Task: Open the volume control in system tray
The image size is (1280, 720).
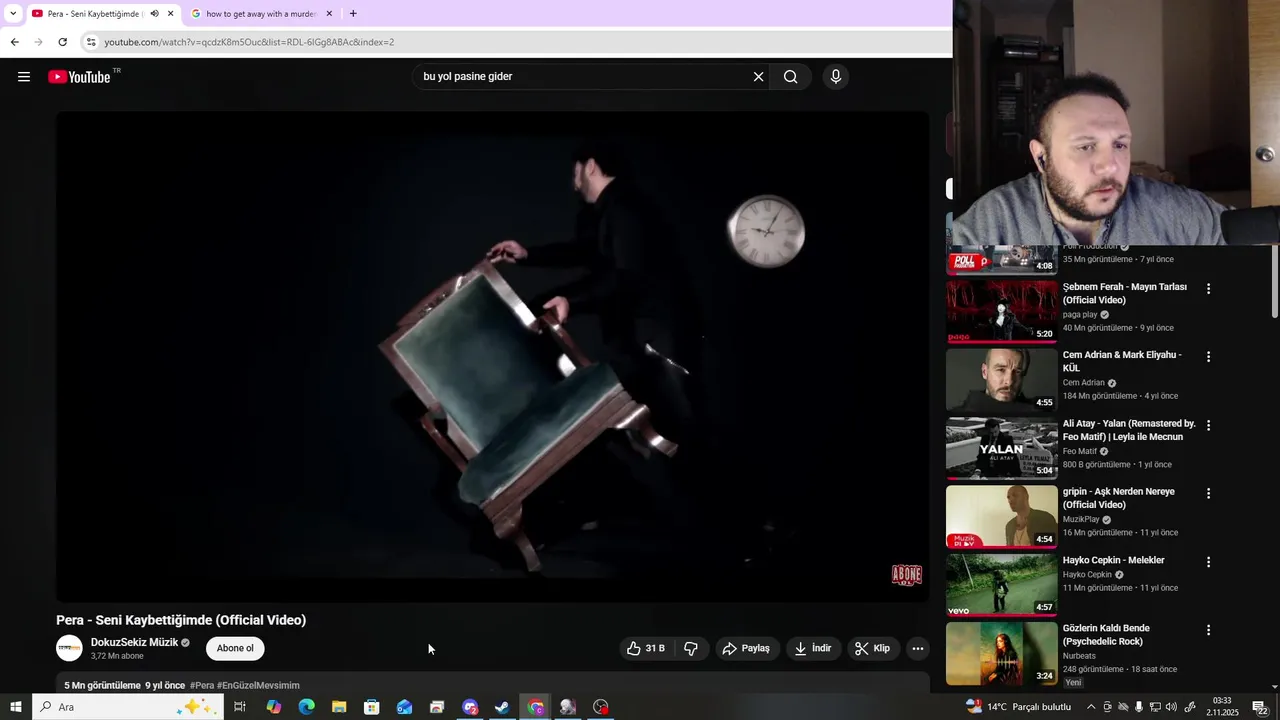Action: [x=1171, y=707]
